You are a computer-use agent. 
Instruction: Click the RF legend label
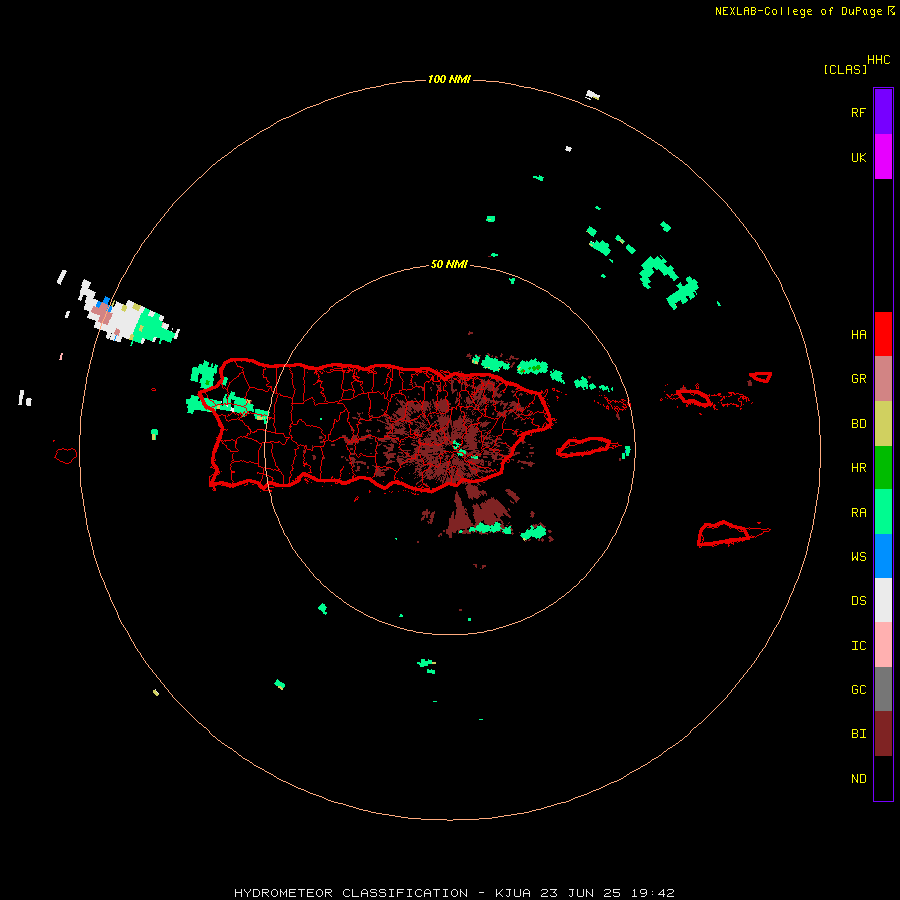[858, 112]
